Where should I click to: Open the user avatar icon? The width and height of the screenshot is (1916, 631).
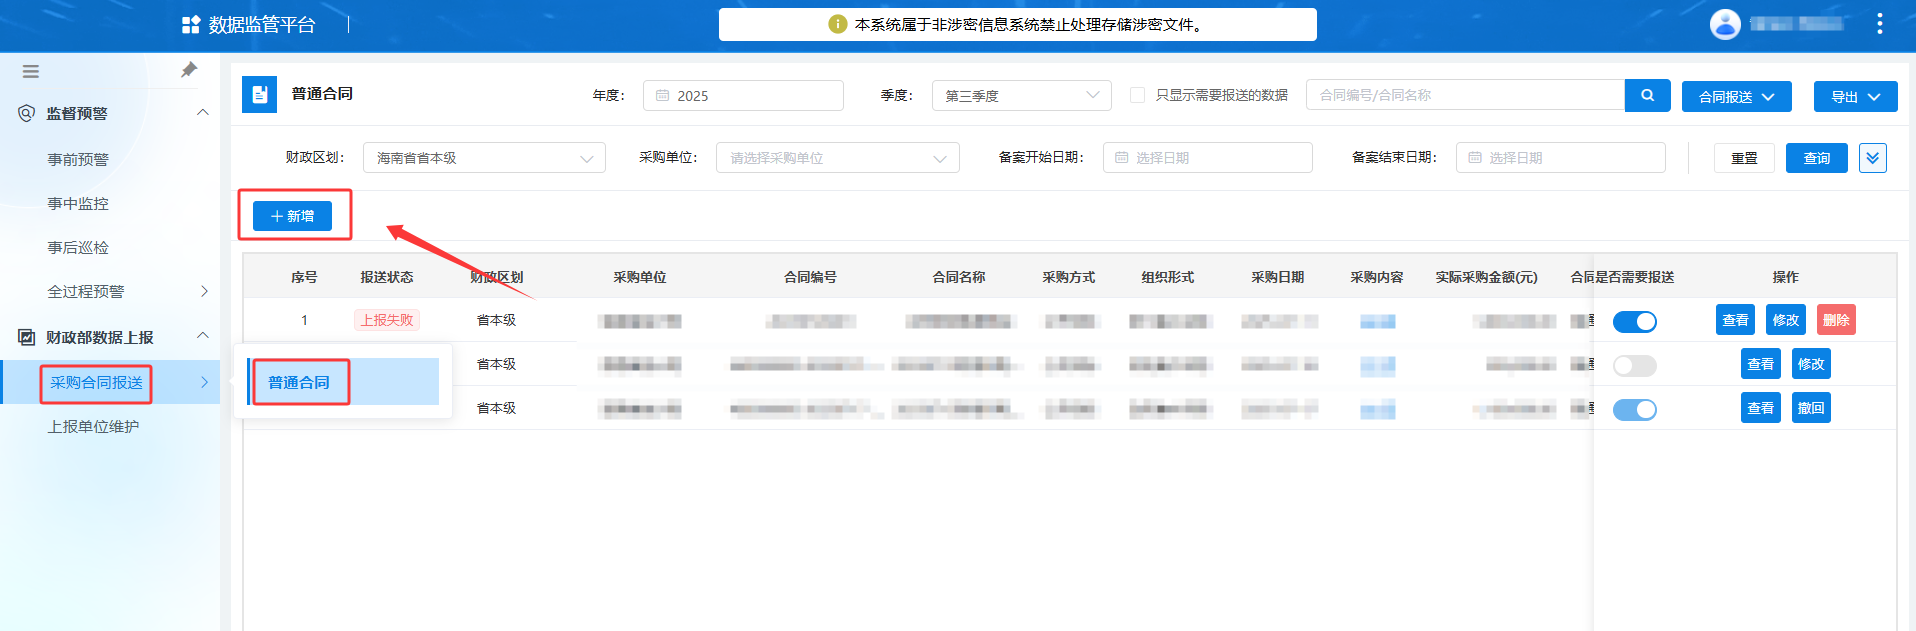1724,24
